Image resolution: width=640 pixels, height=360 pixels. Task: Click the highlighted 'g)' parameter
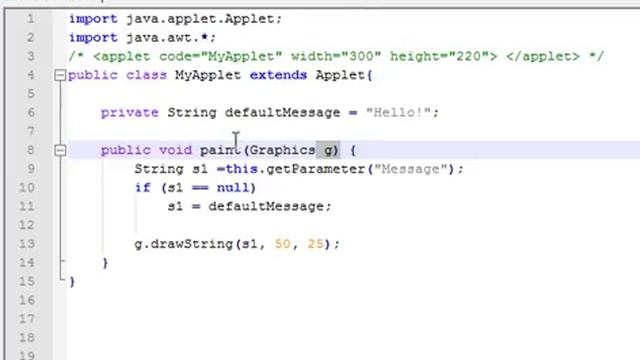pyautogui.click(x=331, y=151)
